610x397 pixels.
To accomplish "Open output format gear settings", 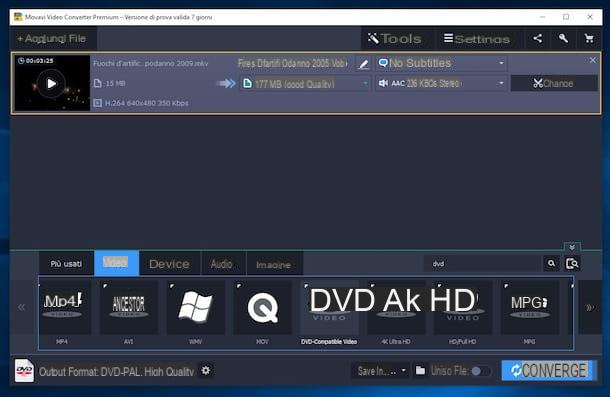I will pyautogui.click(x=206, y=371).
